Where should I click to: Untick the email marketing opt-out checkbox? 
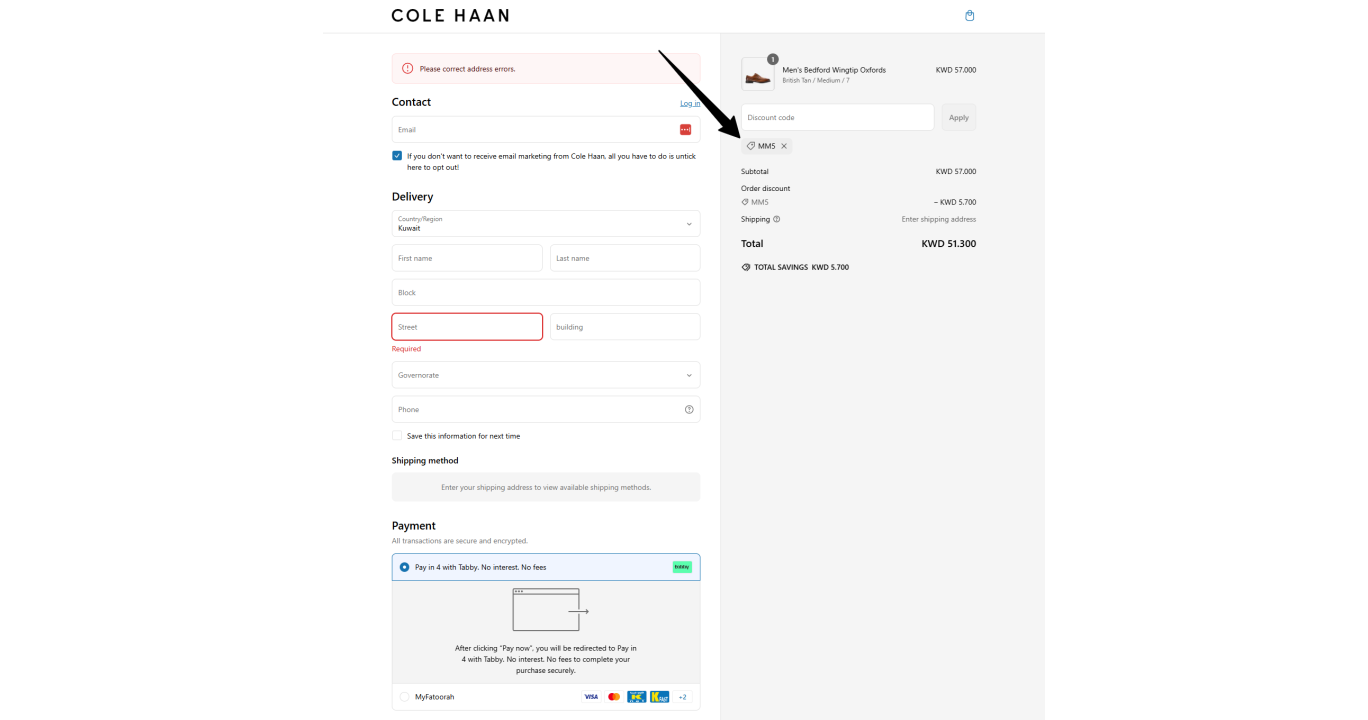click(397, 156)
